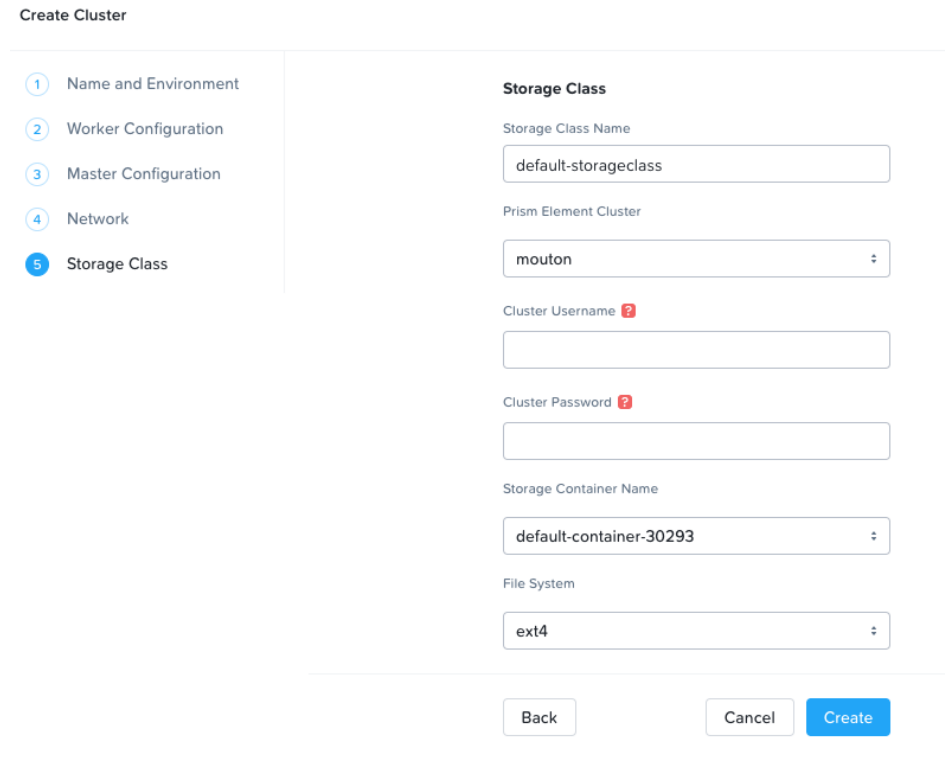Click the Back button

point(539,717)
